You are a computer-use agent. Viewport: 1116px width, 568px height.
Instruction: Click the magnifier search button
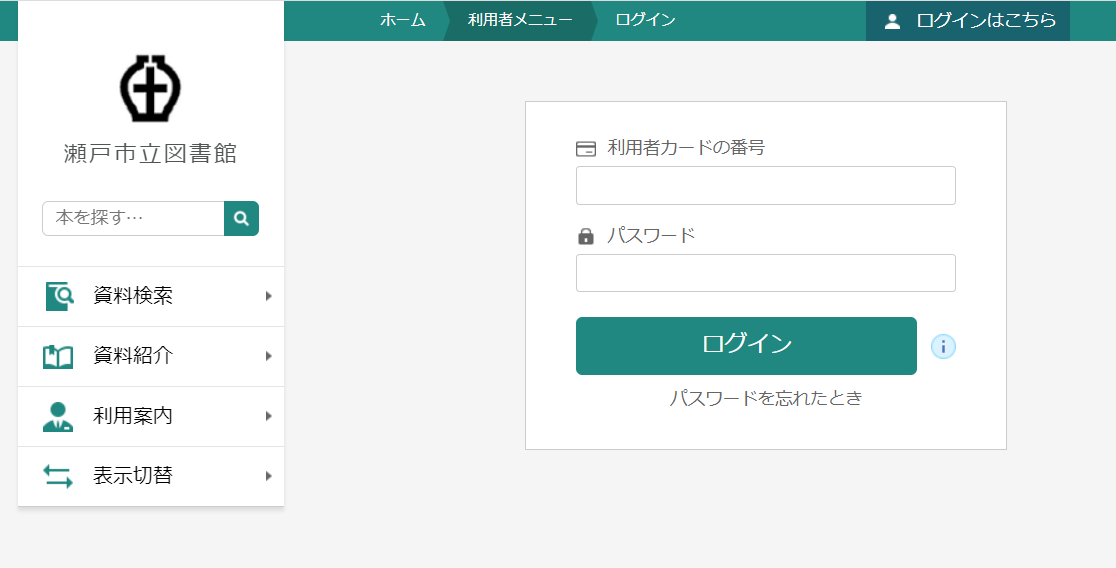[241, 219]
